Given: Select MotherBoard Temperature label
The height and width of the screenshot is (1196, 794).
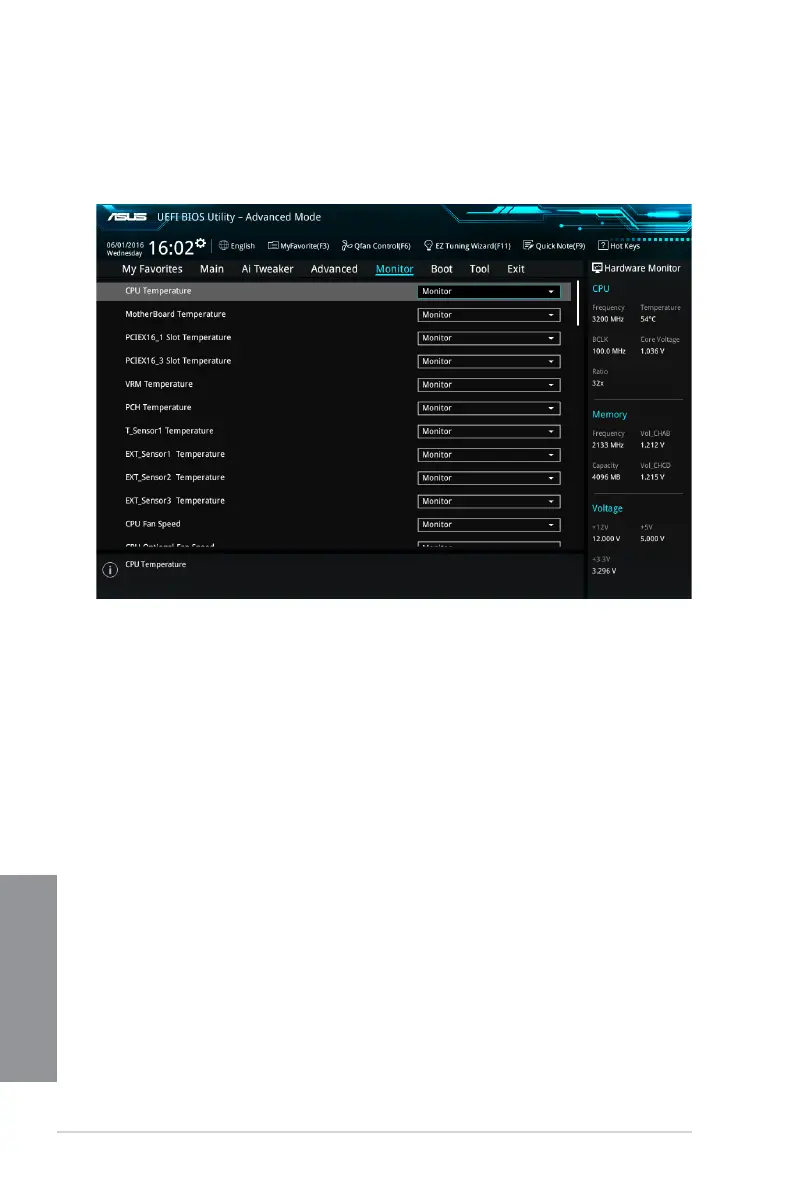Looking at the screenshot, I should (175, 314).
